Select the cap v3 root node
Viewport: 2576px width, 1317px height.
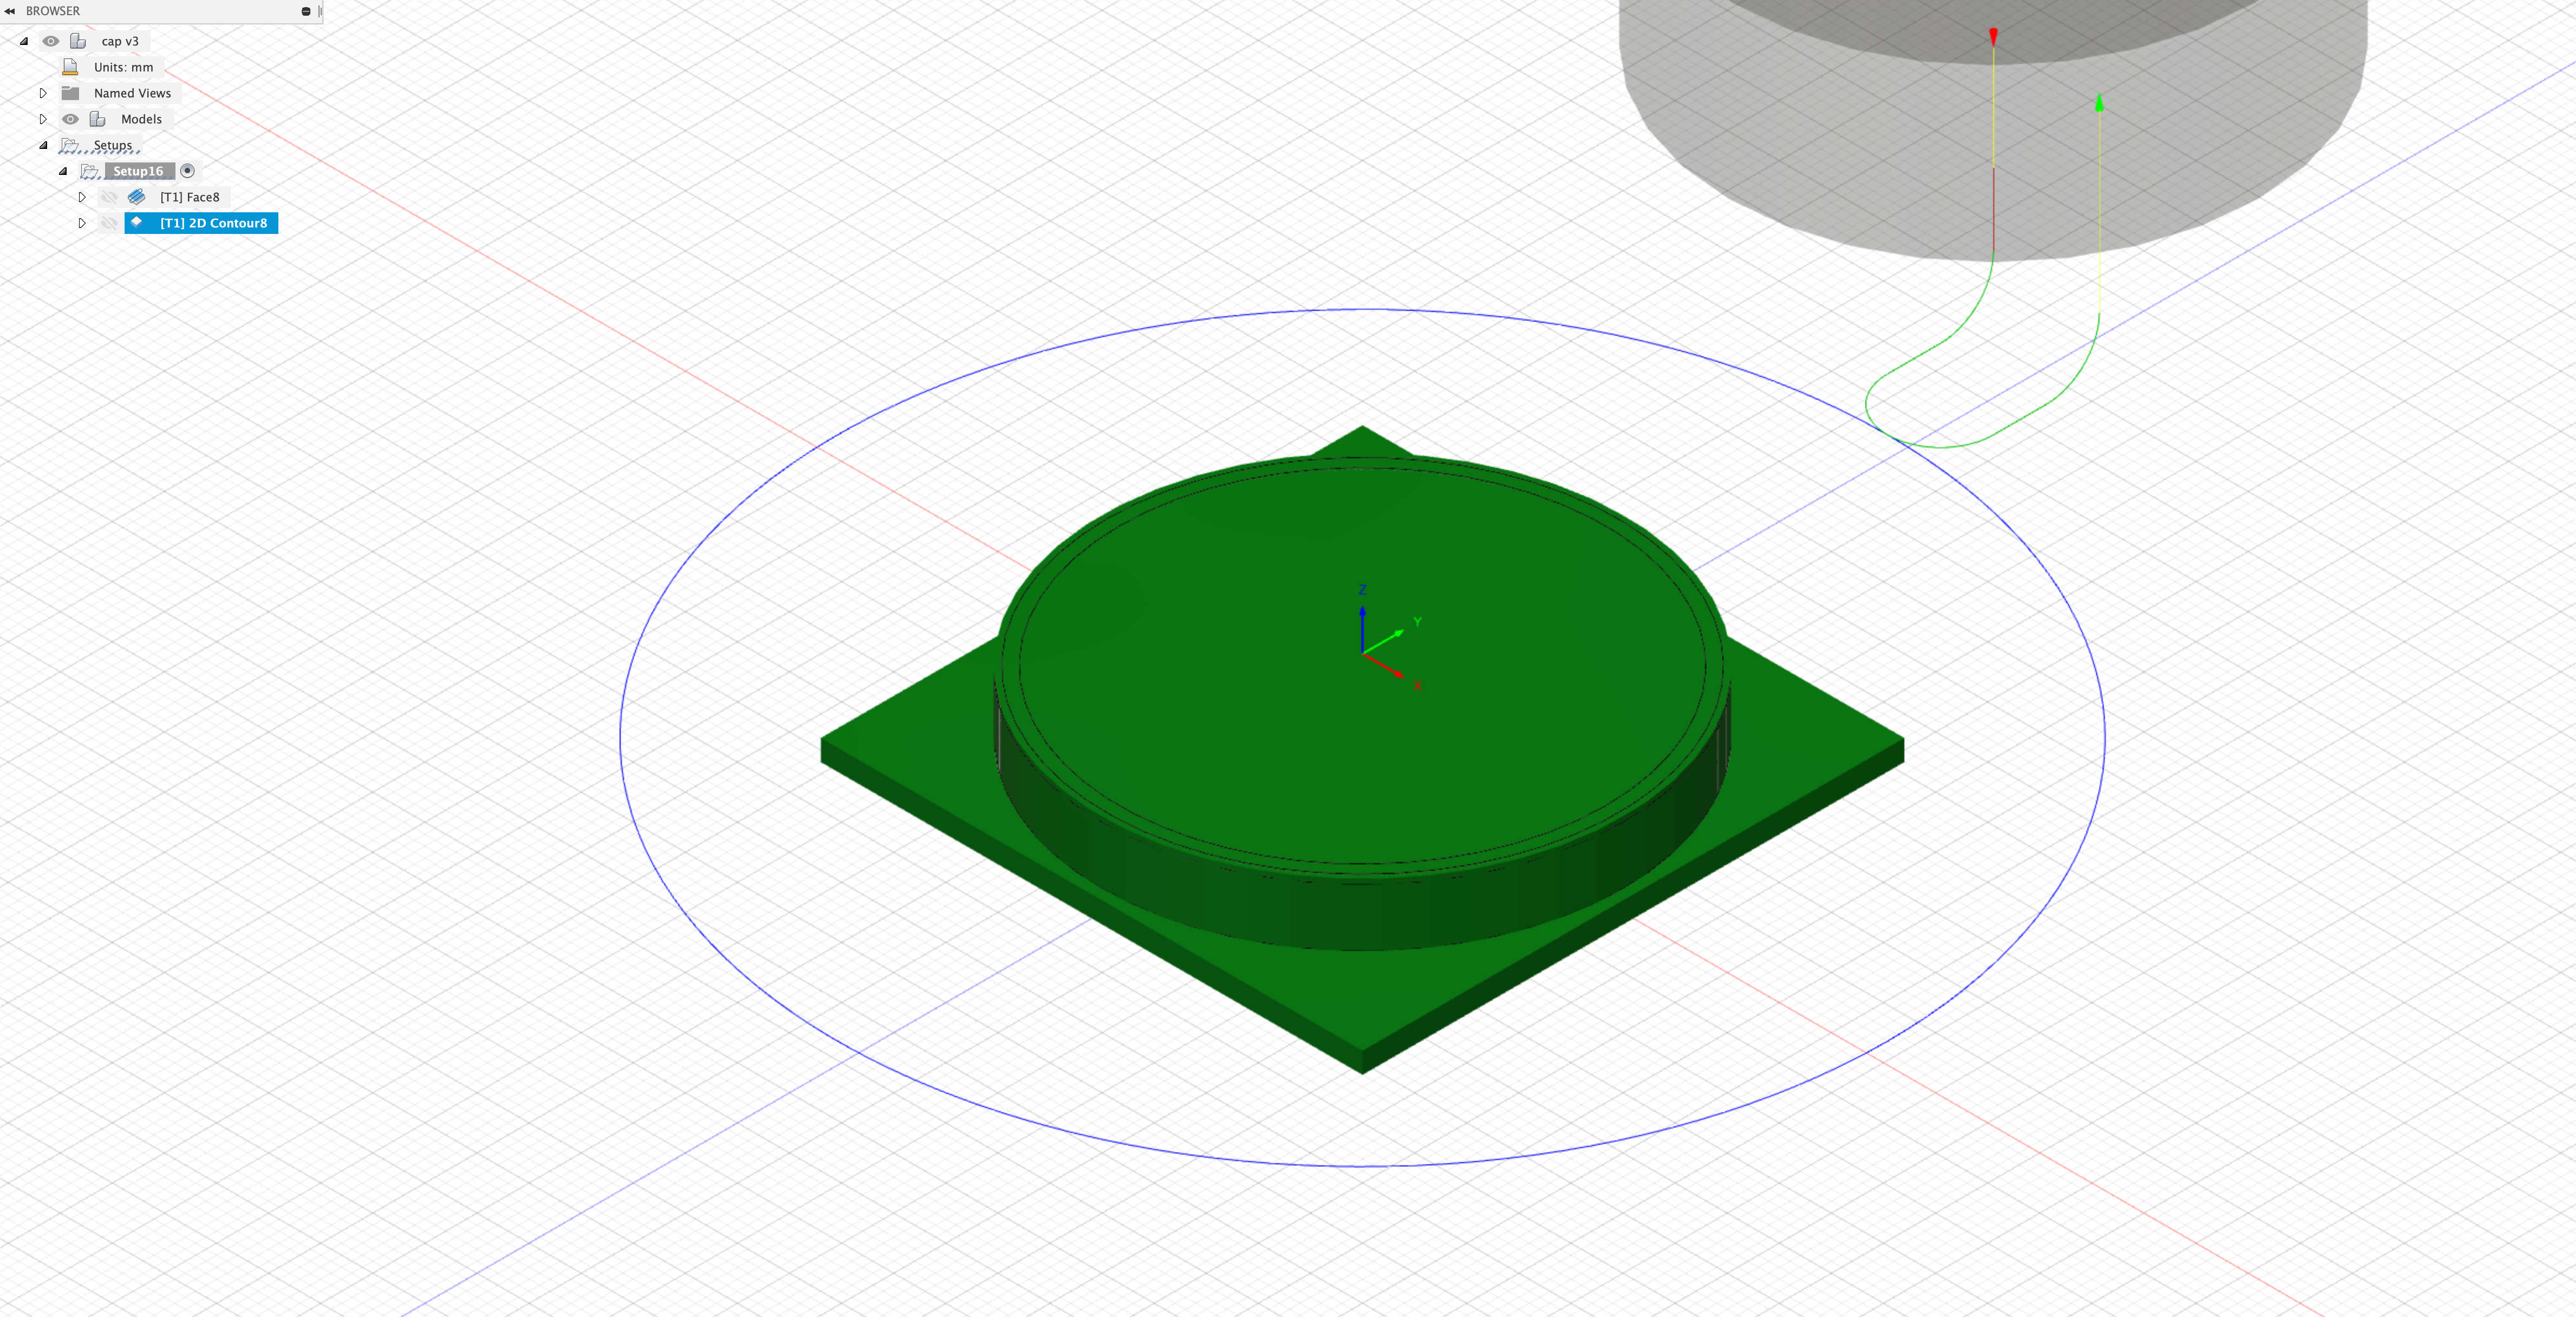[x=121, y=41]
